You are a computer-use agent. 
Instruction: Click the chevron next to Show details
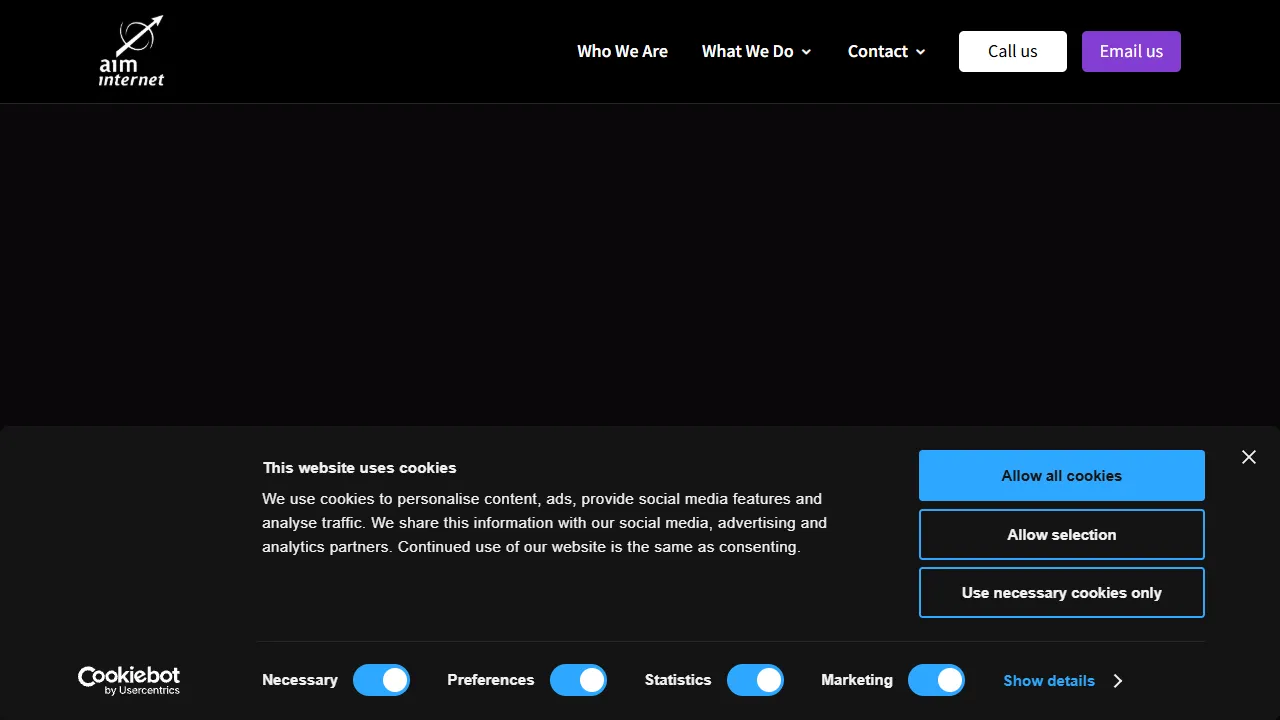(1117, 681)
